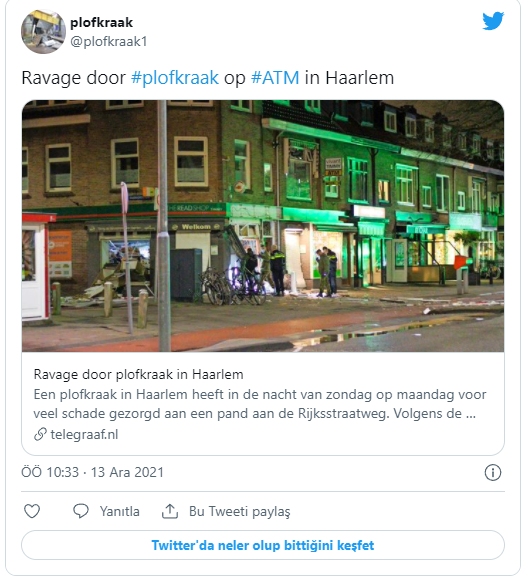Viewport: 524px width, 576px height.
Task: Click the article description starting Een plofkraak
Action: pyautogui.click(x=260, y=404)
